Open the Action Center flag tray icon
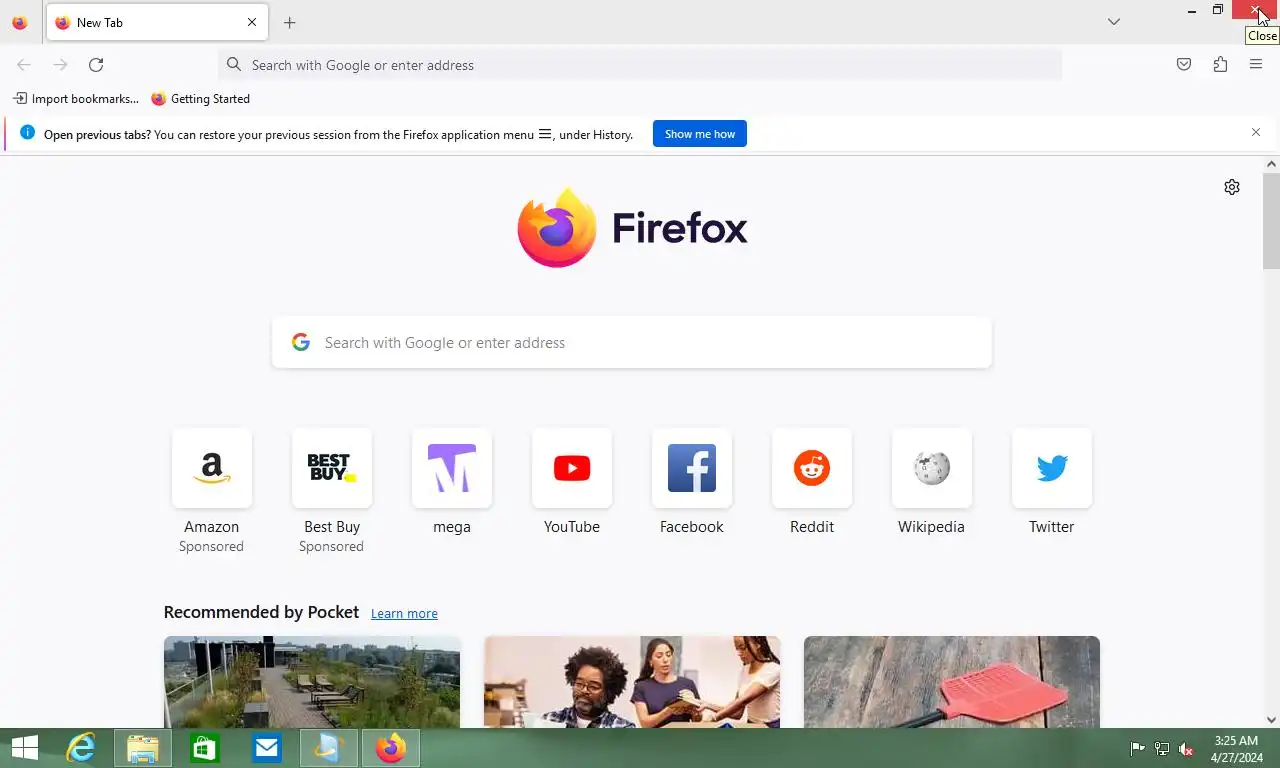Screen dimensions: 1280x768 point(1137,749)
